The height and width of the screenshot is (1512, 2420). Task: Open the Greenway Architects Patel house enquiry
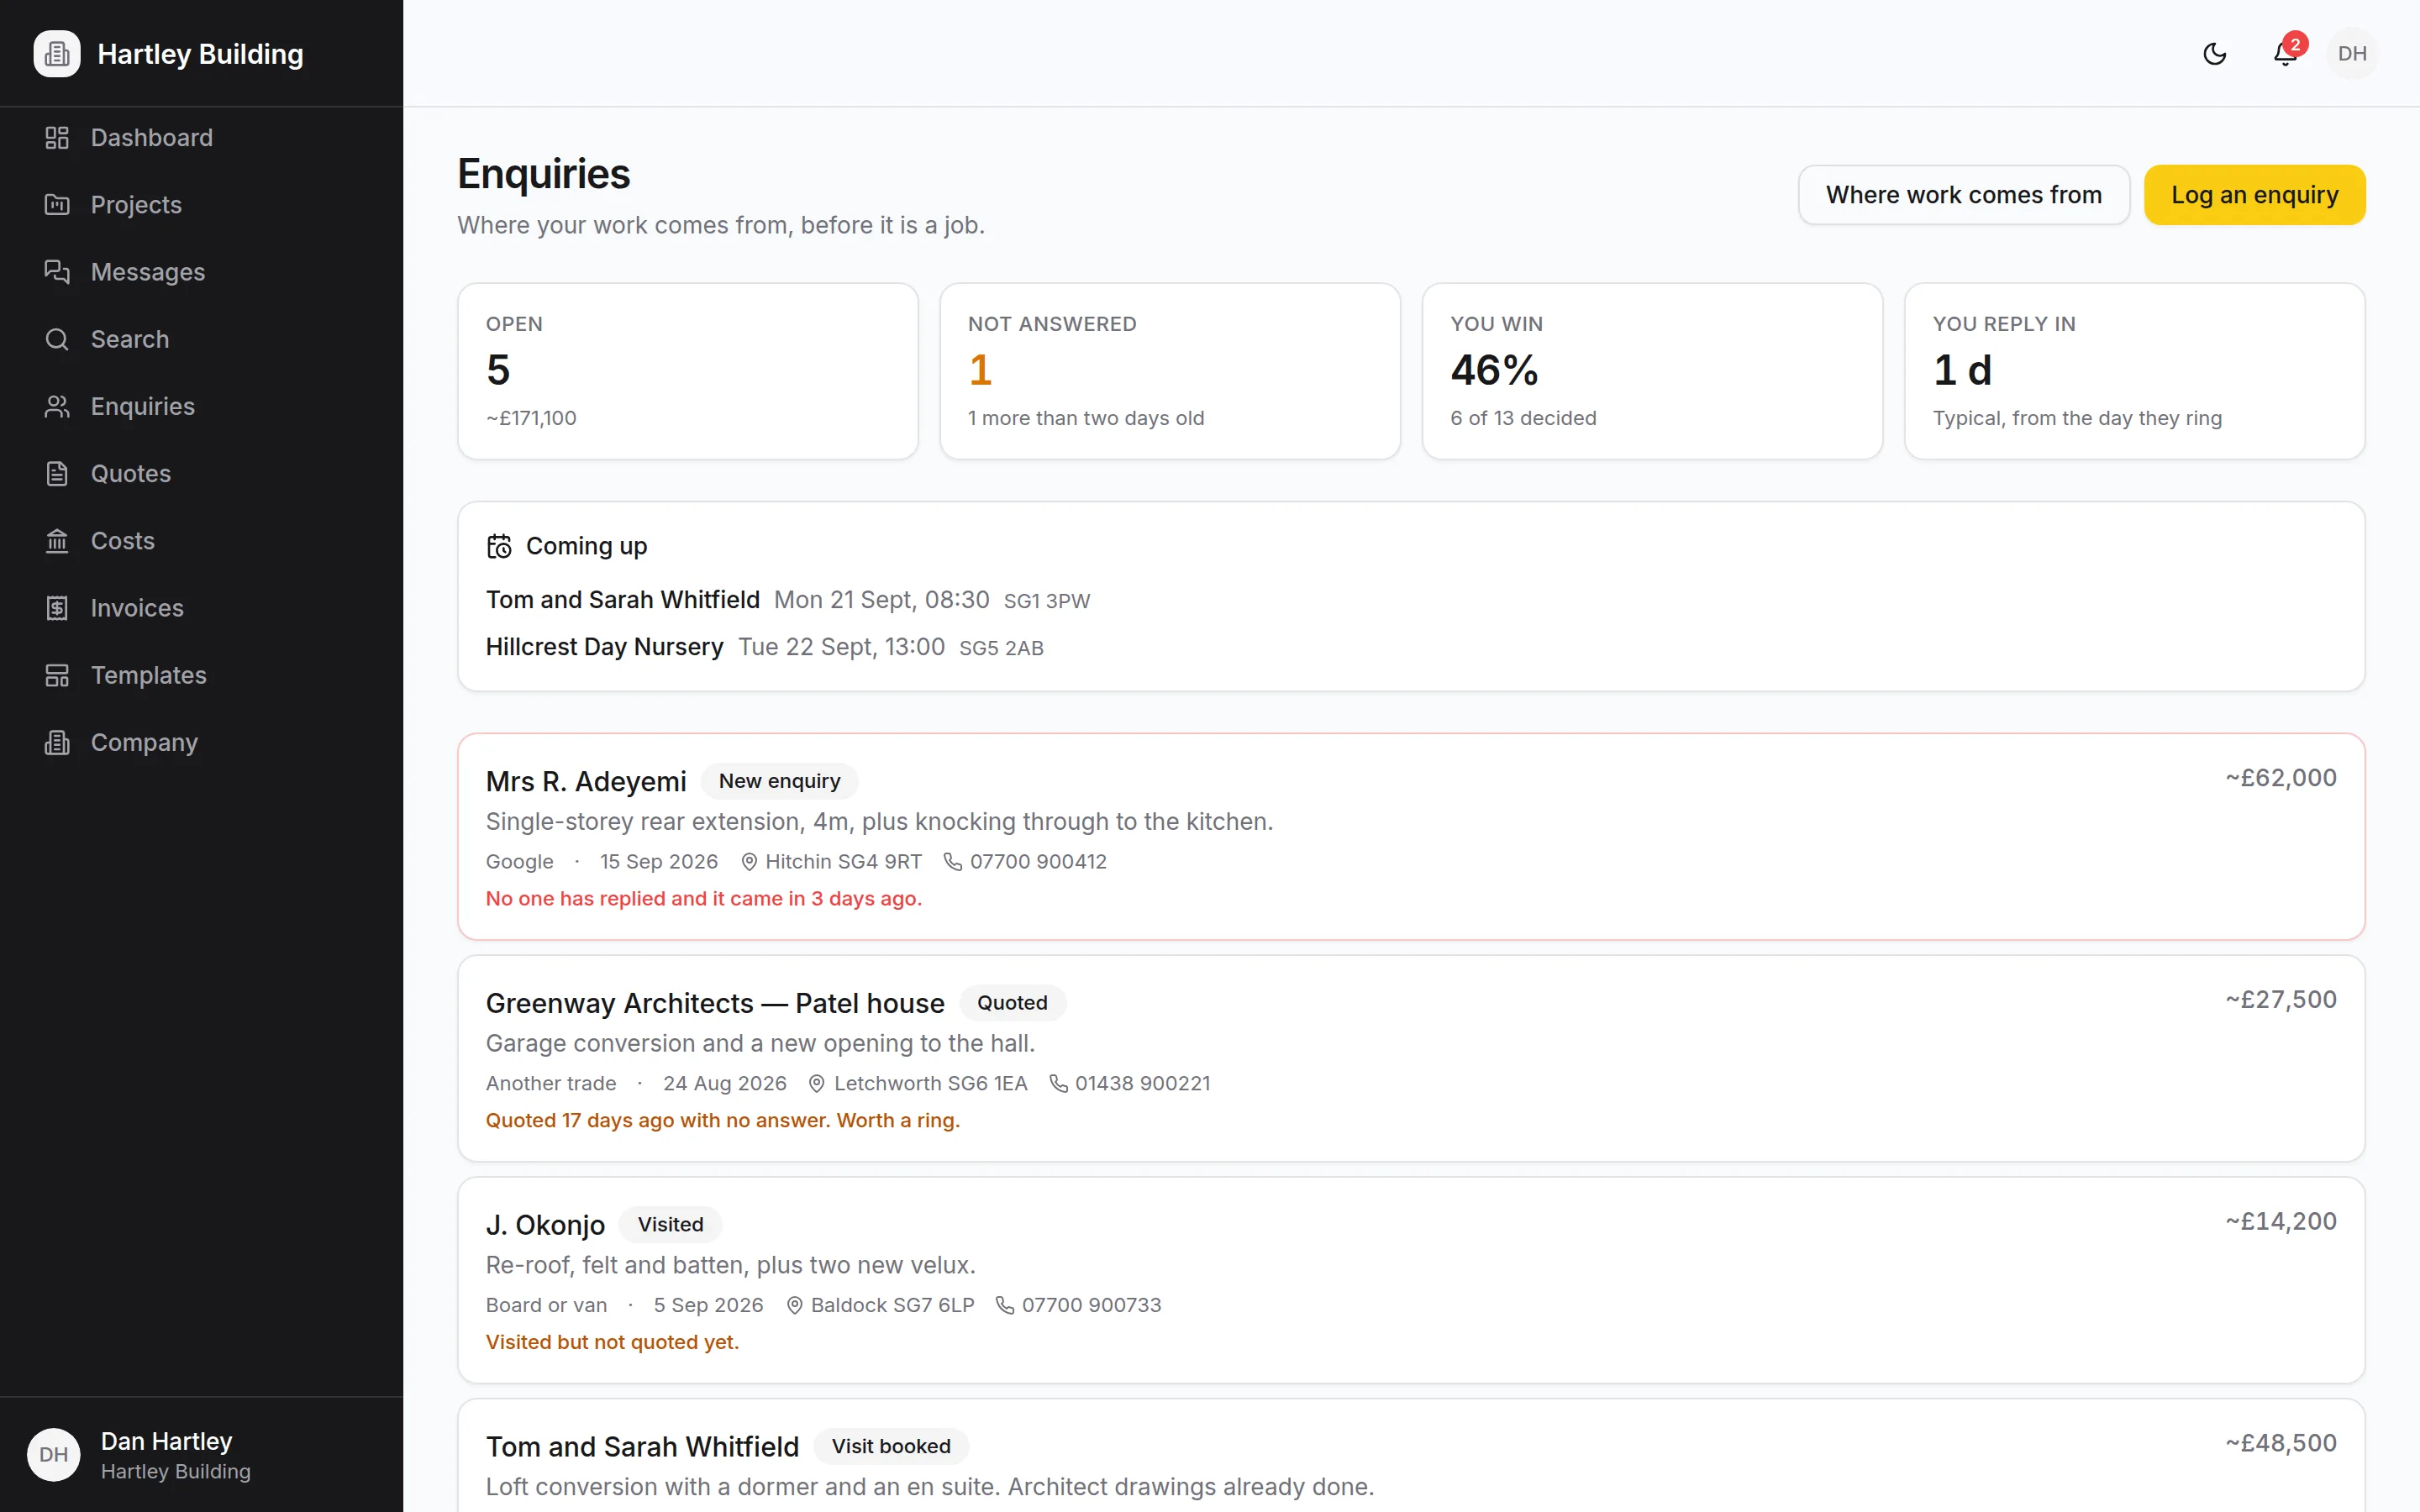coord(1411,1058)
